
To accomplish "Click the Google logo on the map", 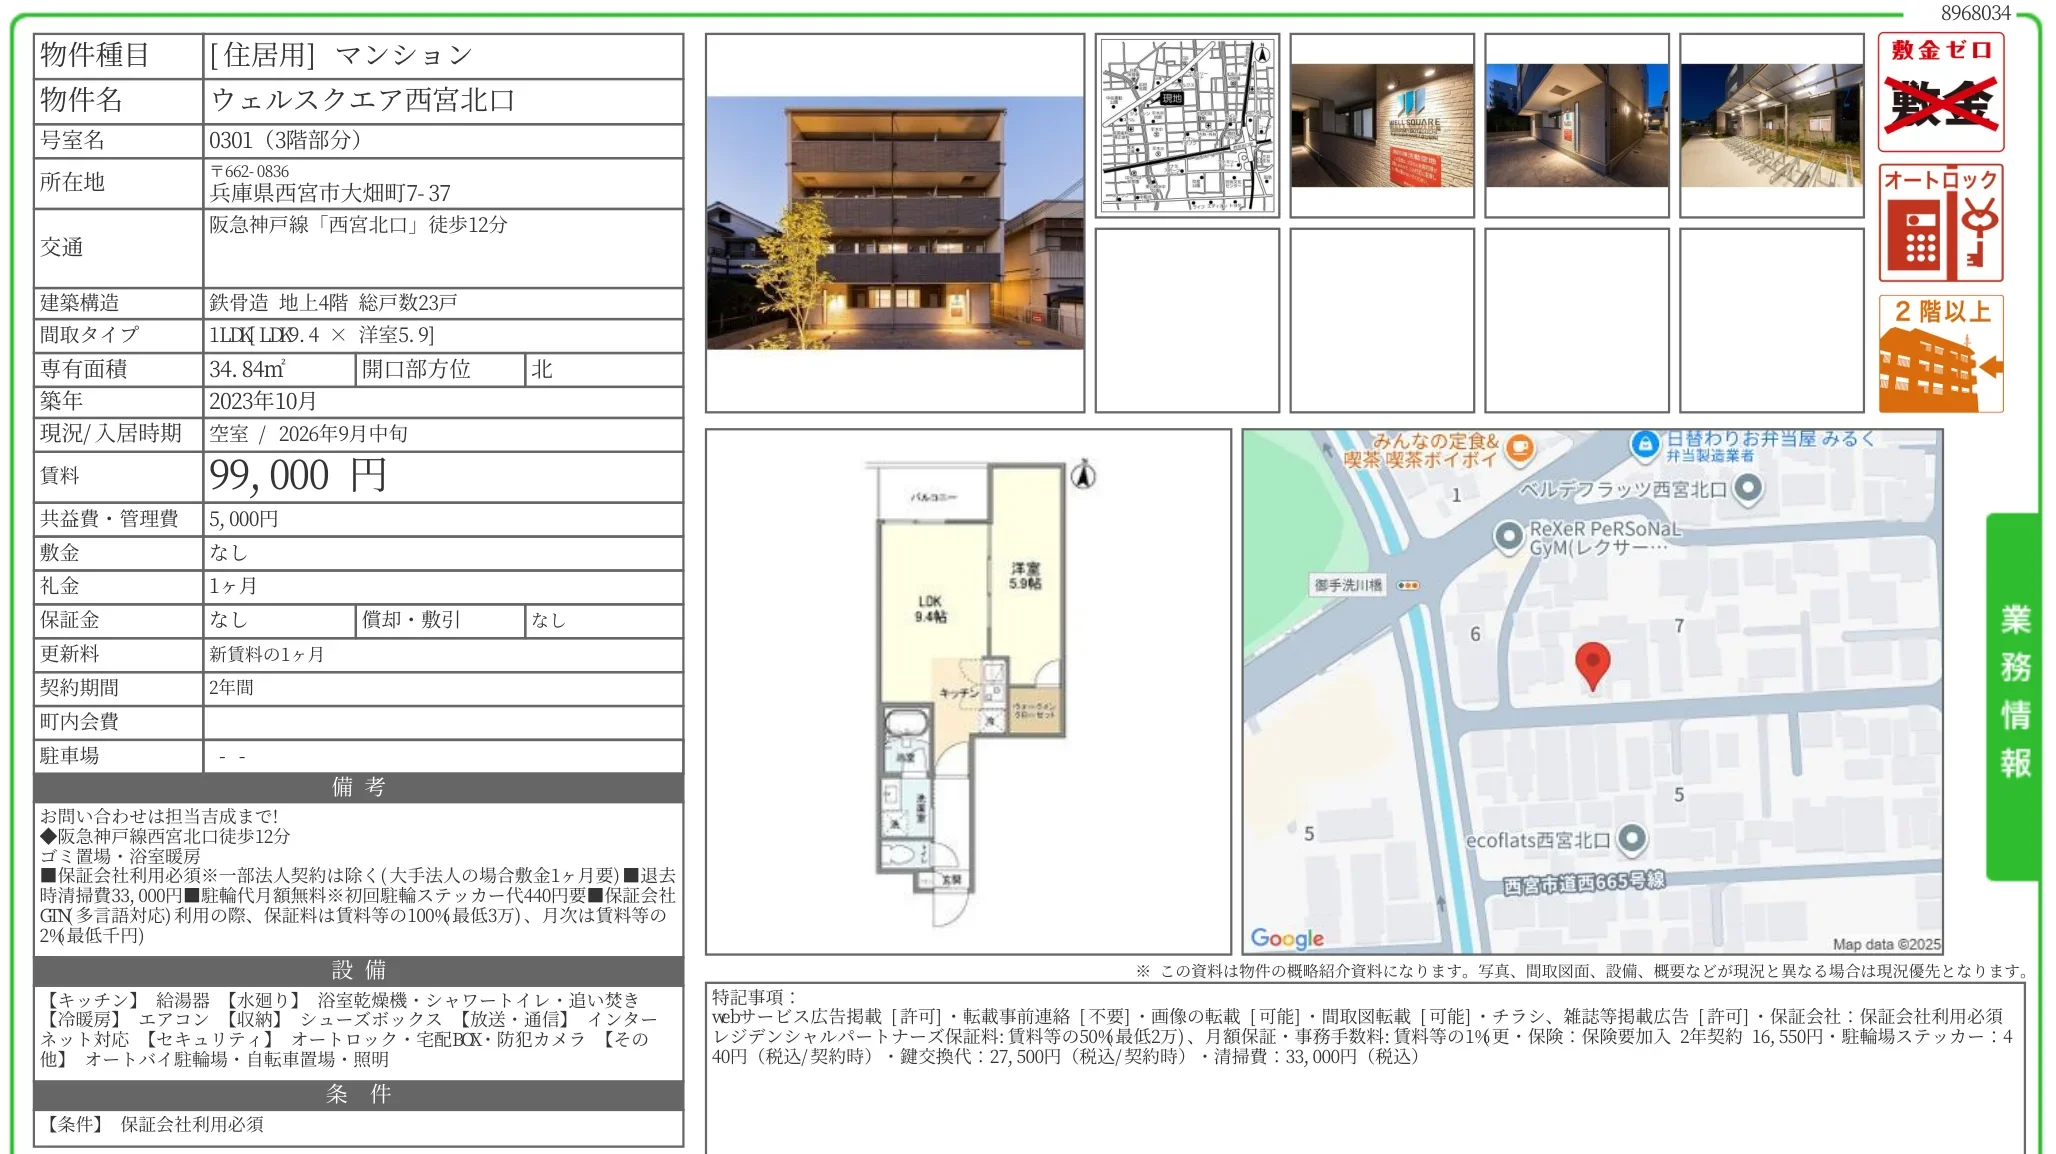I will [x=1287, y=938].
